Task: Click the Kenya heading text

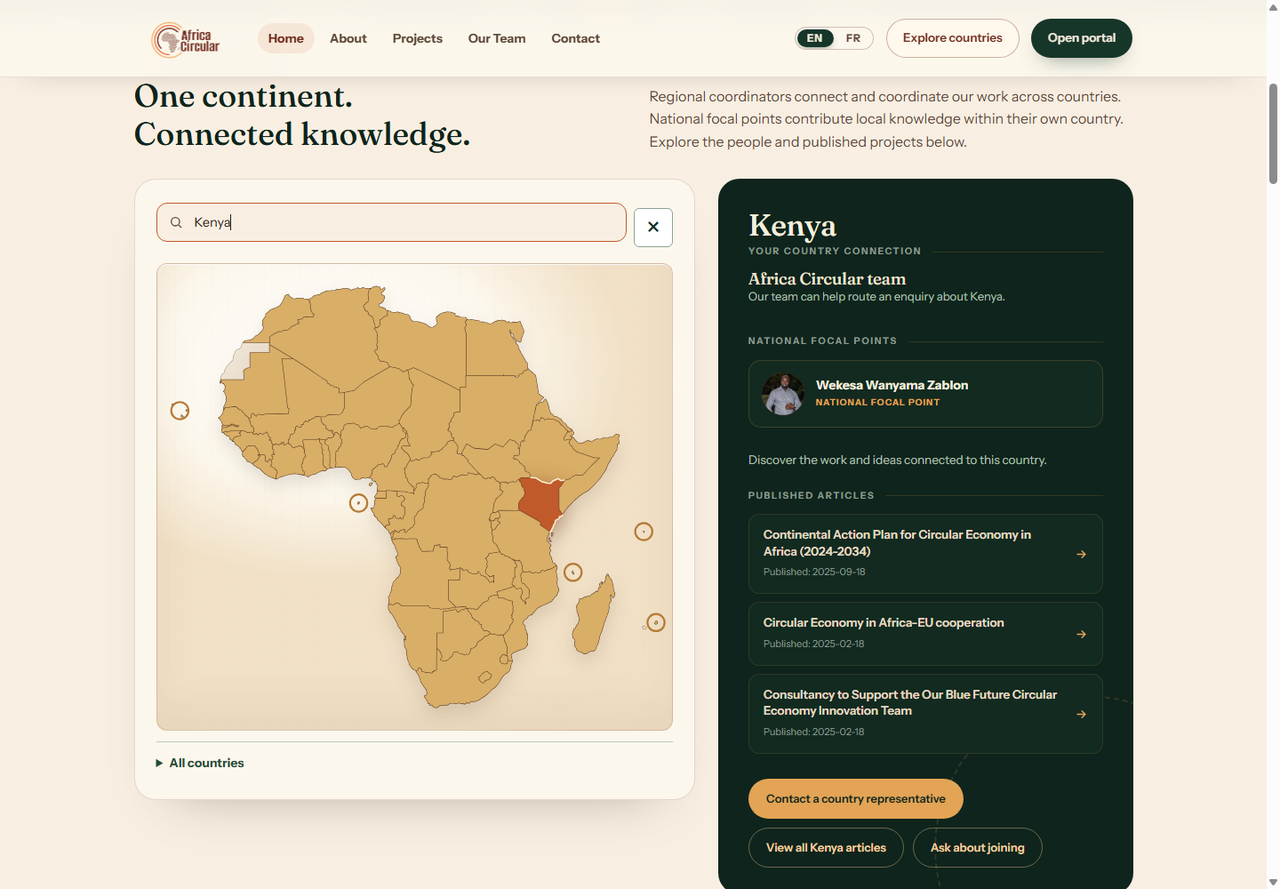Action: coord(792,225)
